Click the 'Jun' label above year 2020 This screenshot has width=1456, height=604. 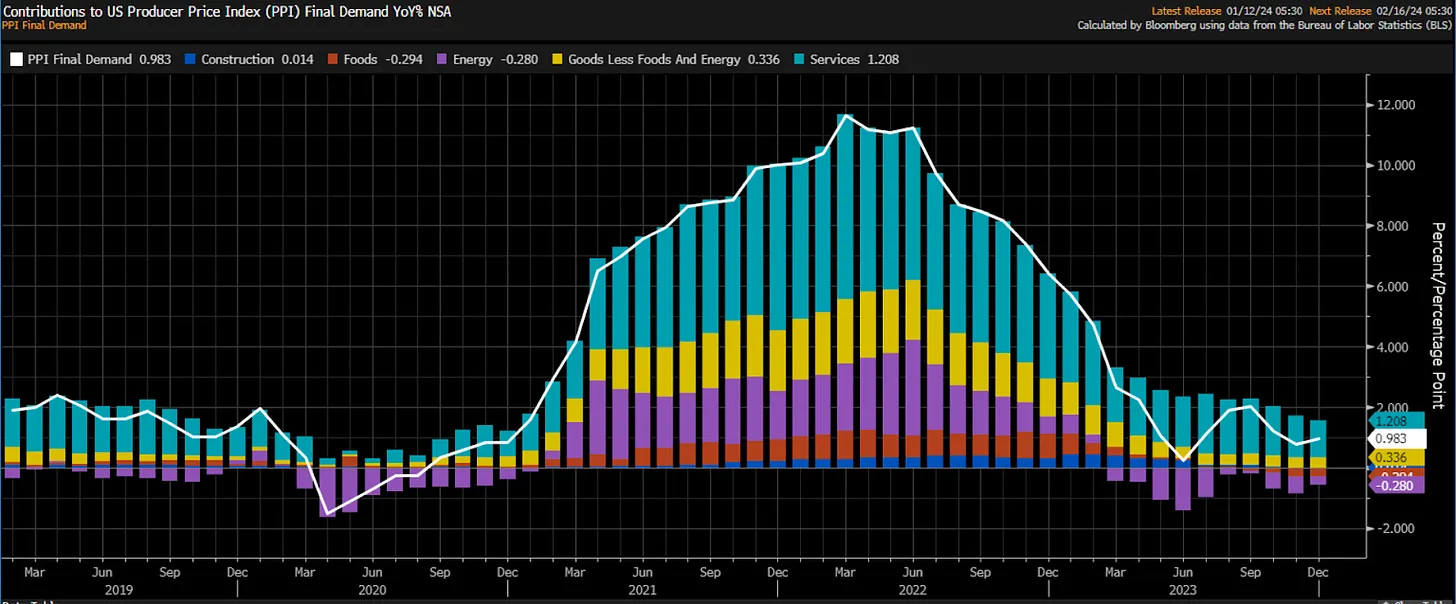(371, 573)
